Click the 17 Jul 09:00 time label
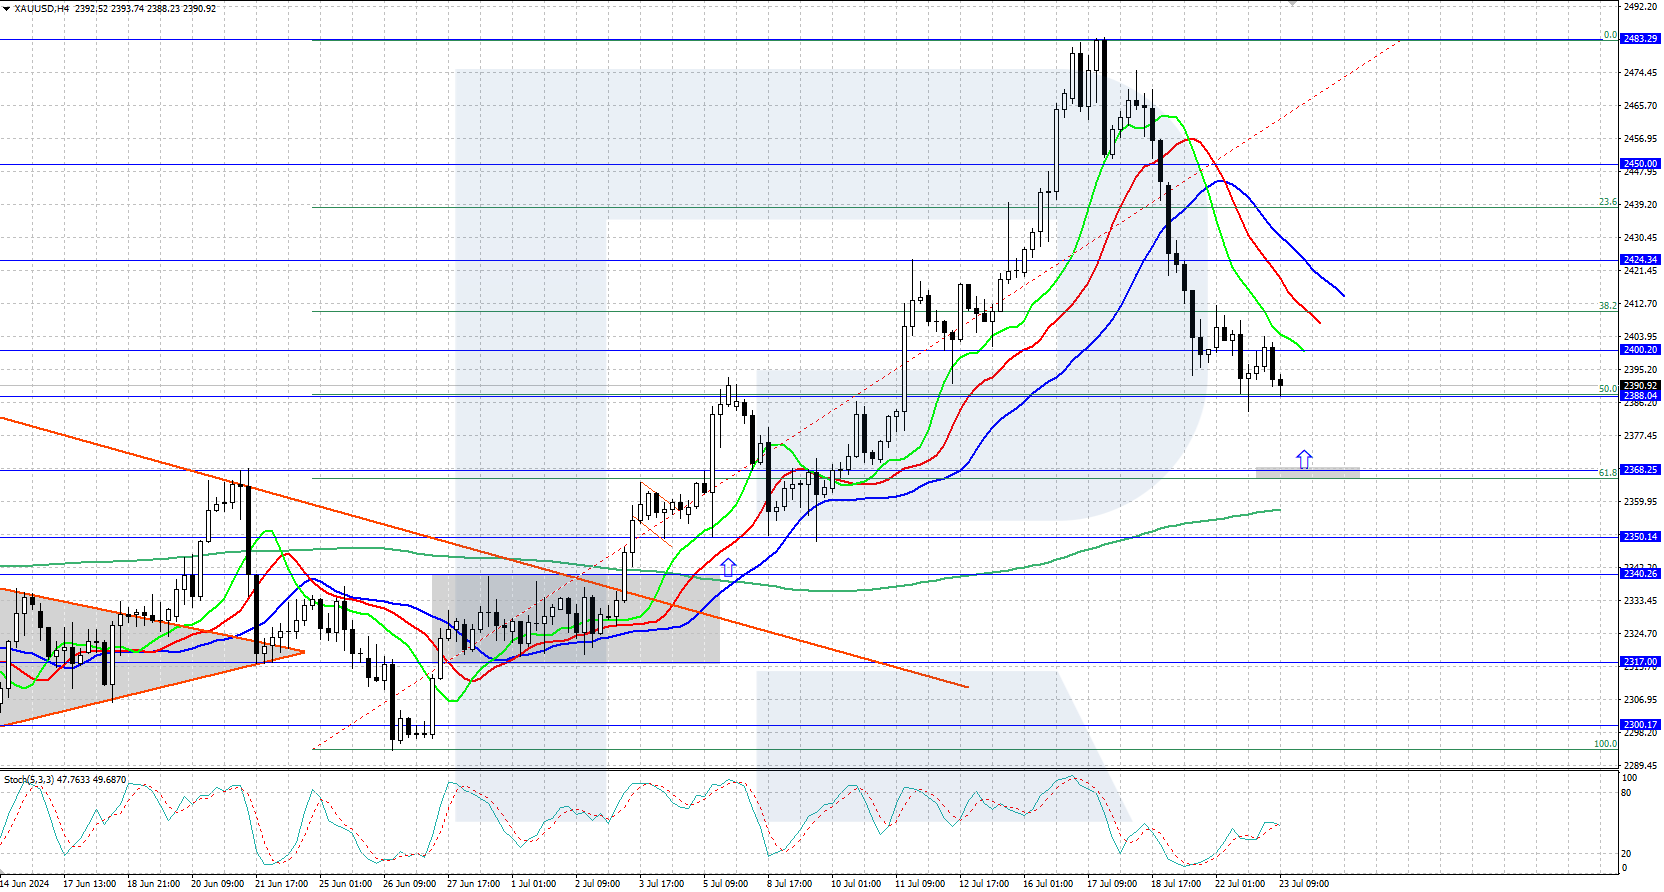Image resolution: width=1664 pixels, height=892 pixels. click(1112, 884)
